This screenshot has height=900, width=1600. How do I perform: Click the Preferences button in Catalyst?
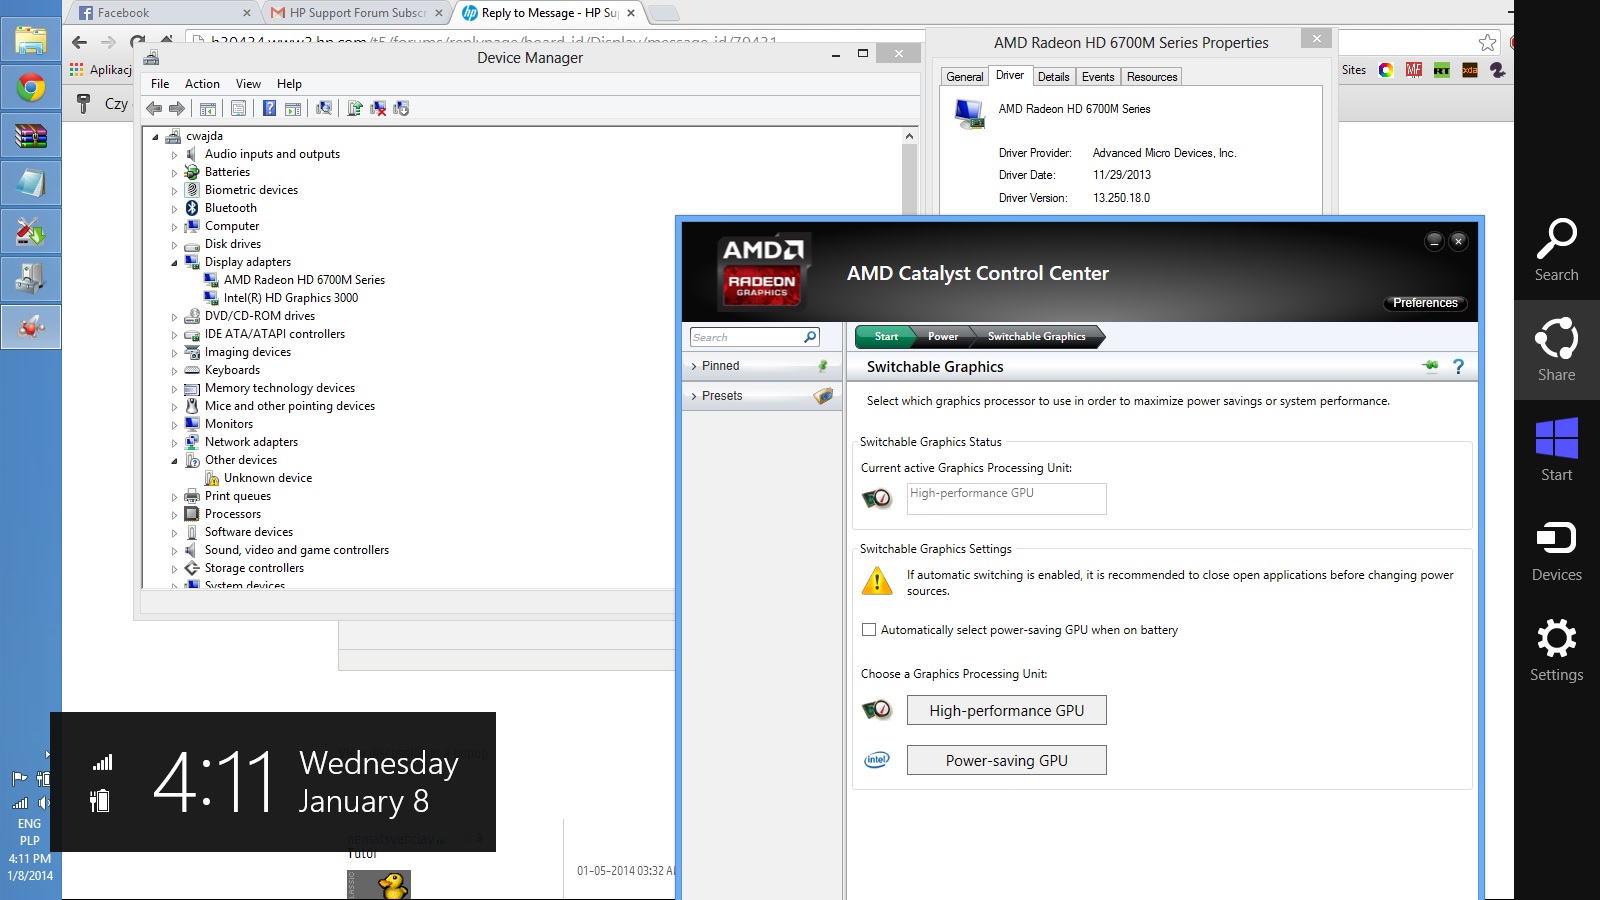coord(1425,303)
